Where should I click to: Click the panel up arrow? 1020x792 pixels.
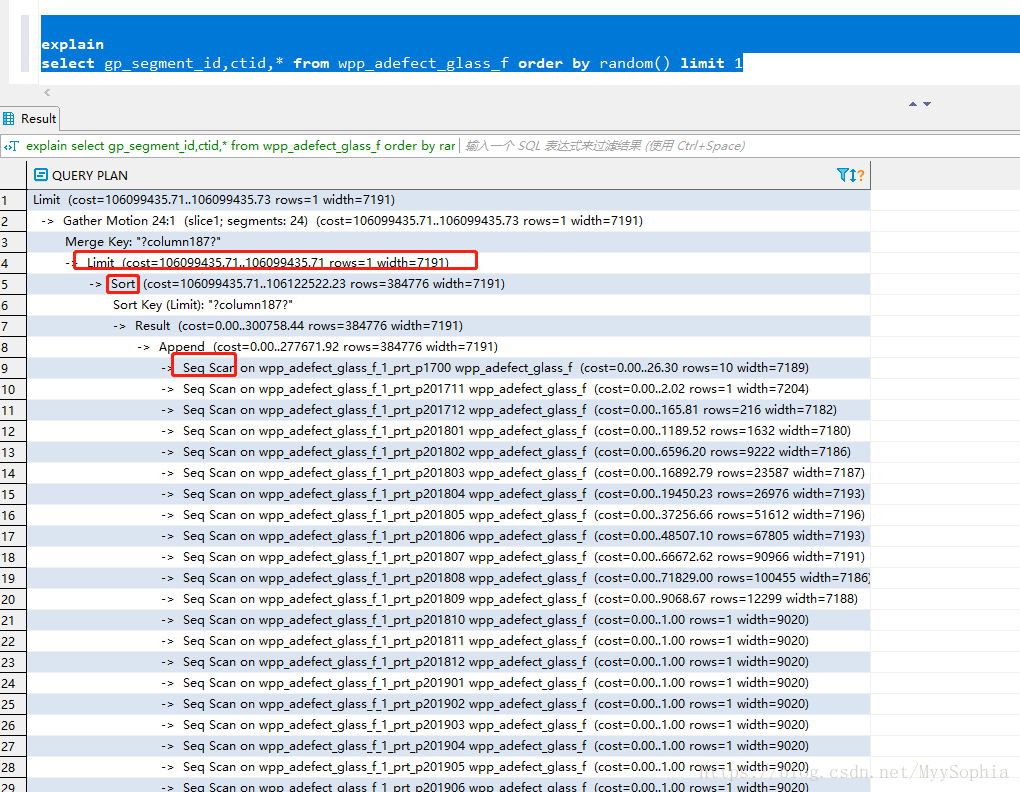click(913, 104)
